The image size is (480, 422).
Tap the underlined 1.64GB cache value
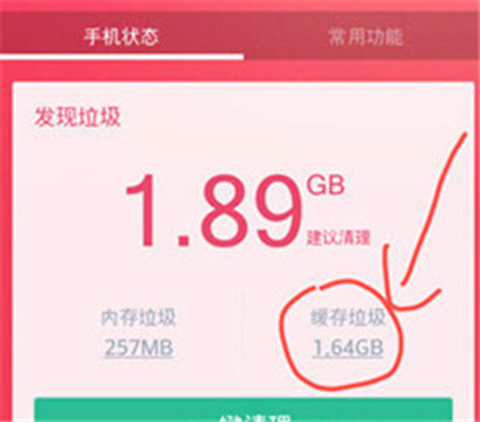click(348, 348)
